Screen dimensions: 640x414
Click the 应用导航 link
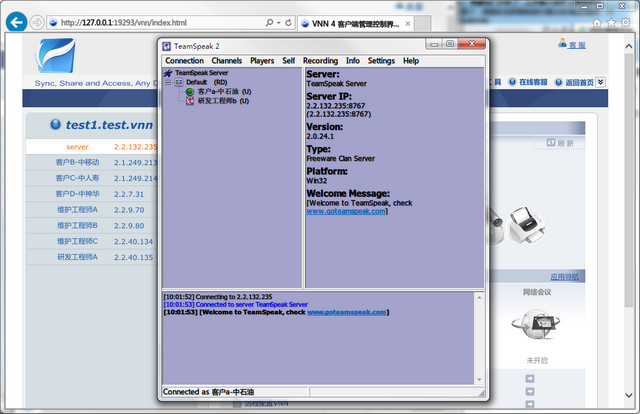tap(564, 277)
